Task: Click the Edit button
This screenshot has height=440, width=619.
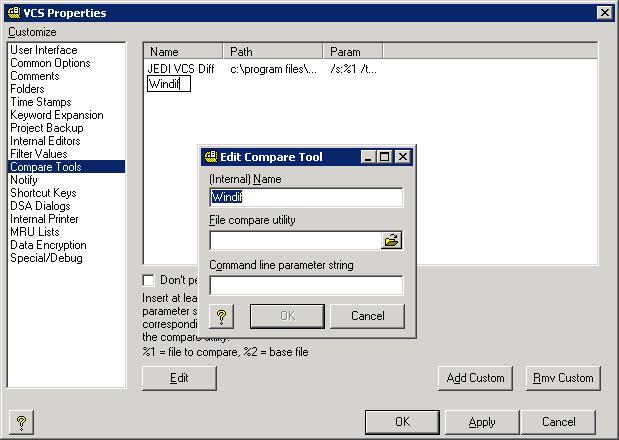Action: click(x=179, y=378)
